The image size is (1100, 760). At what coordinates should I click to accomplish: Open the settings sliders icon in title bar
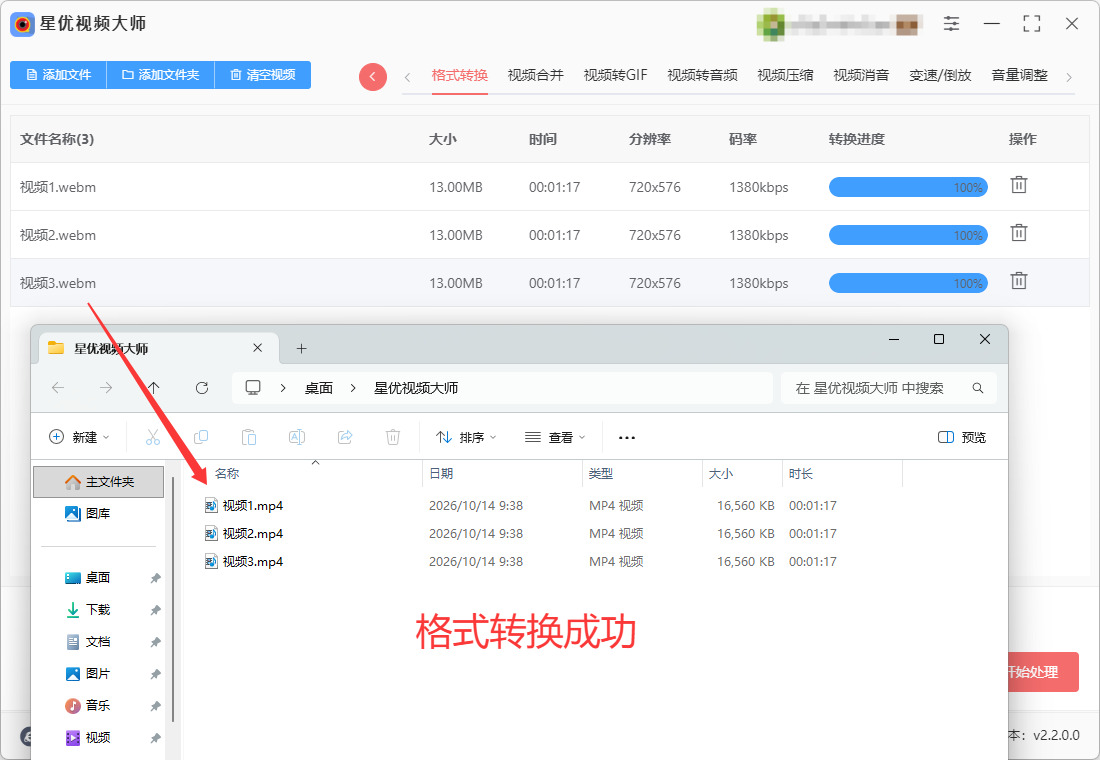[951, 24]
